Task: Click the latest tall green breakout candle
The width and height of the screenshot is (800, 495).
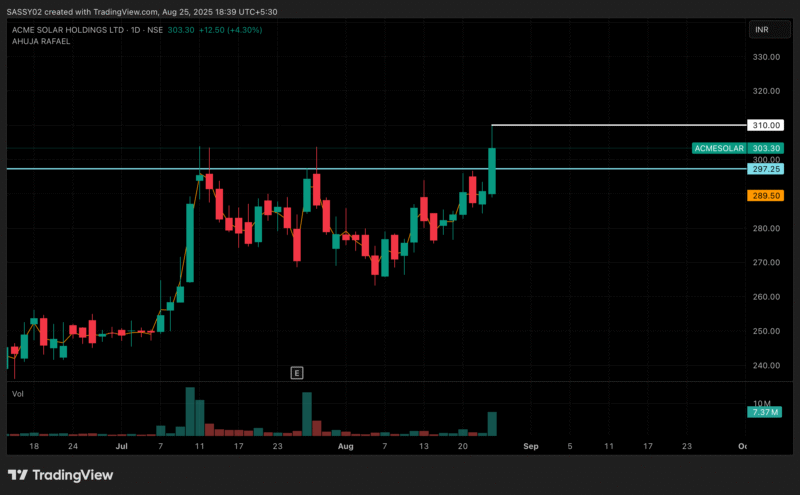Action: [492, 170]
